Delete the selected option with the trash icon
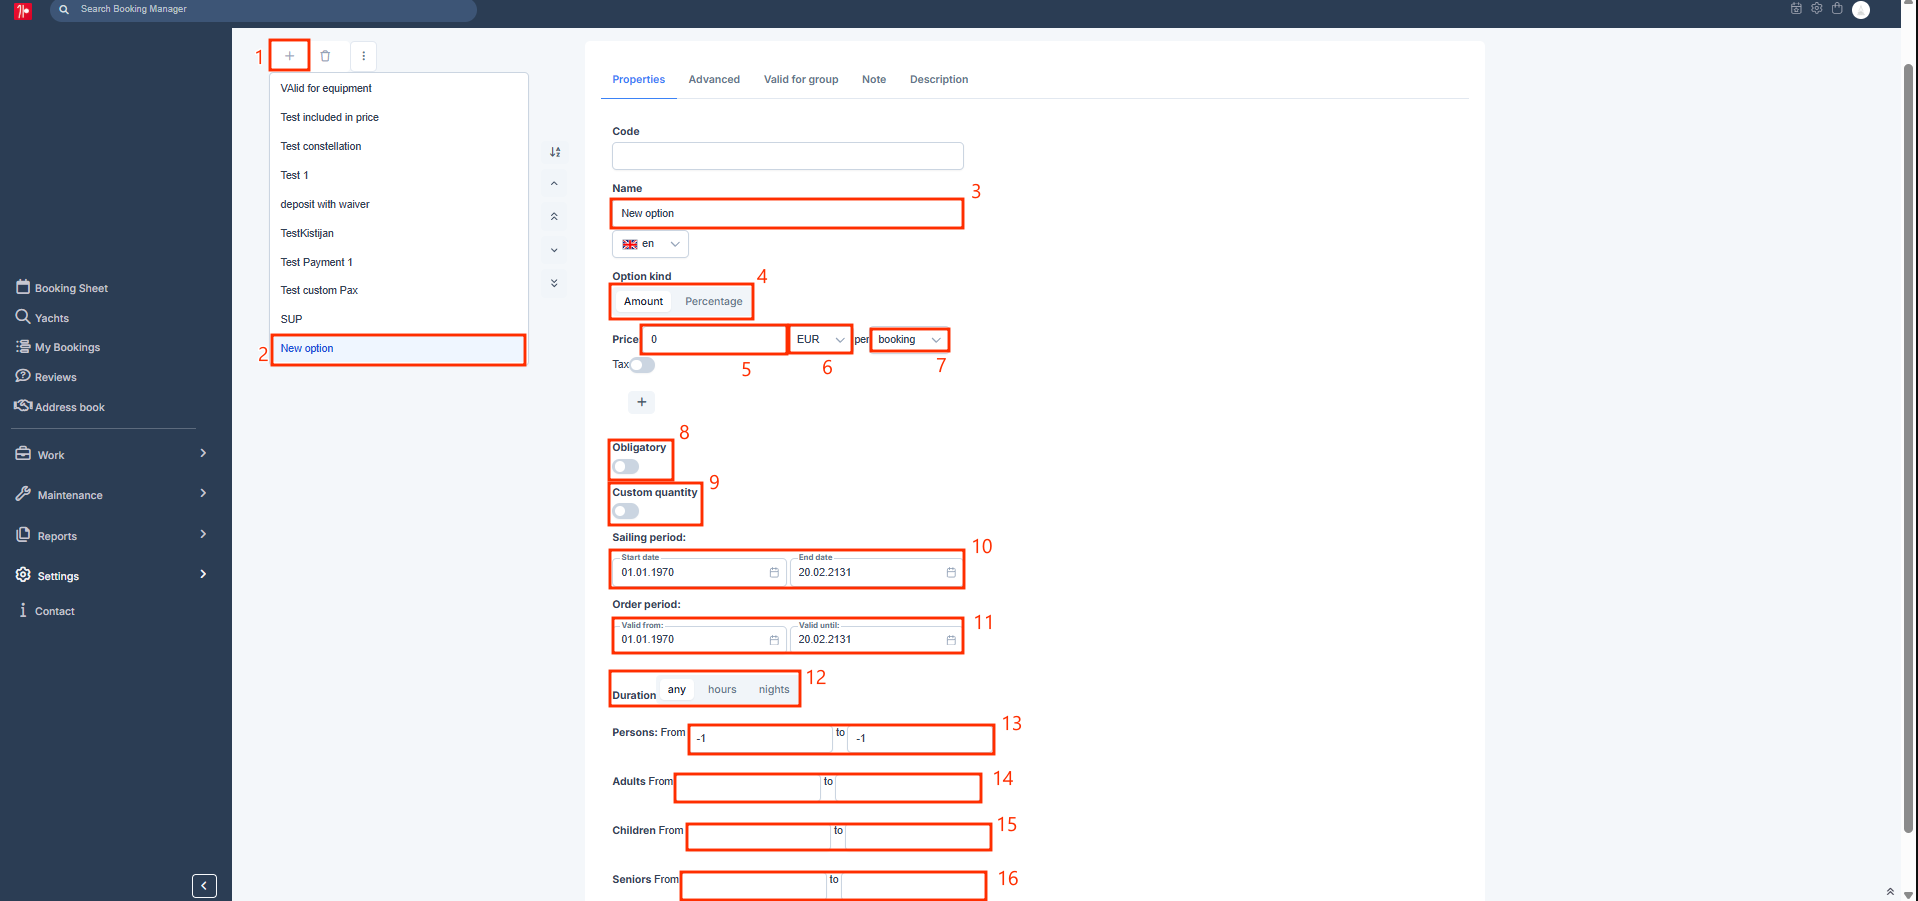This screenshot has width=1918, height=901. 325,56
